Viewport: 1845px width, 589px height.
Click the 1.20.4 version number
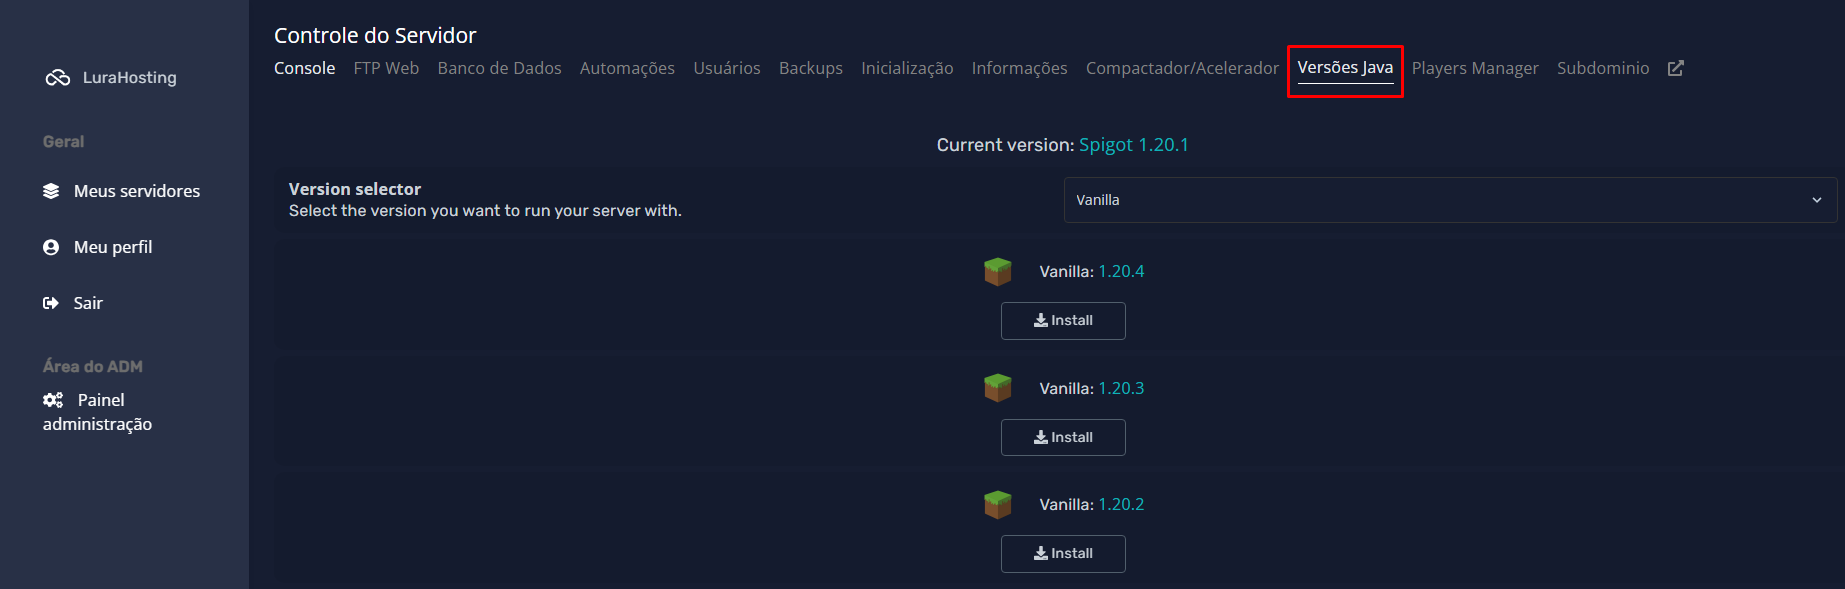pos(1121,272)
